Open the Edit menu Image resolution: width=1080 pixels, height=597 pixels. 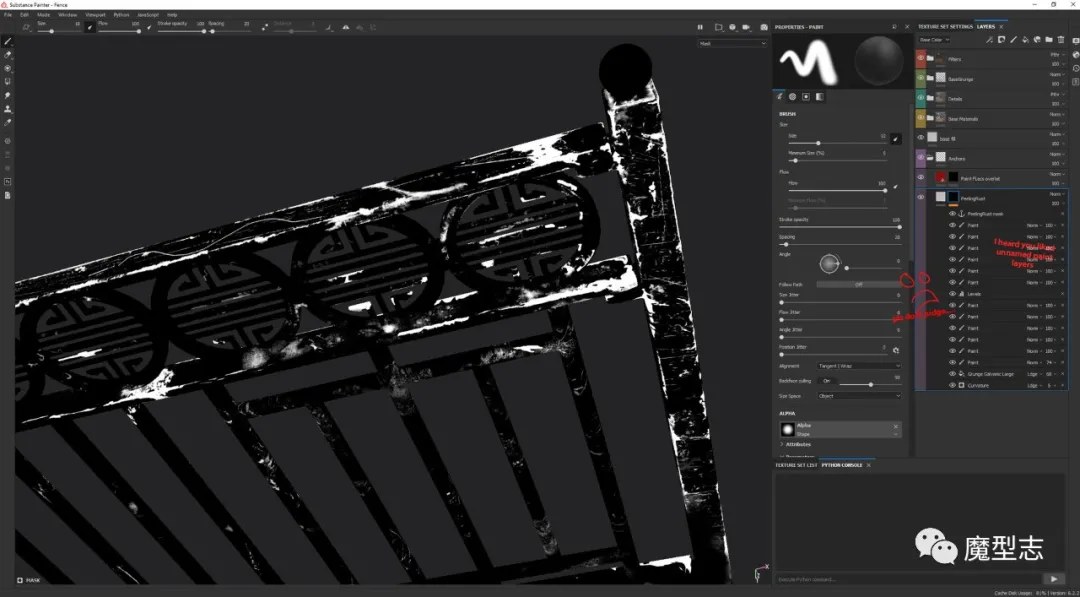click(25, 14)
